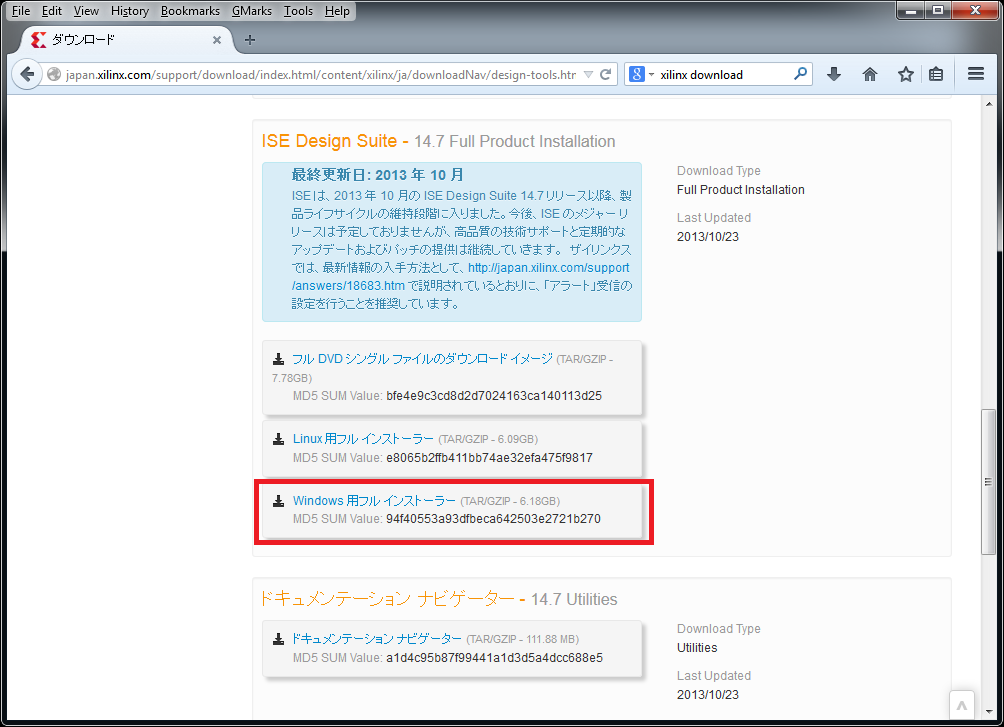Select MD5 value a1d4c95b87f99441a1d3d5a4dcc688e5
The width and height of the screenshot is (1004, 727).
494,658
